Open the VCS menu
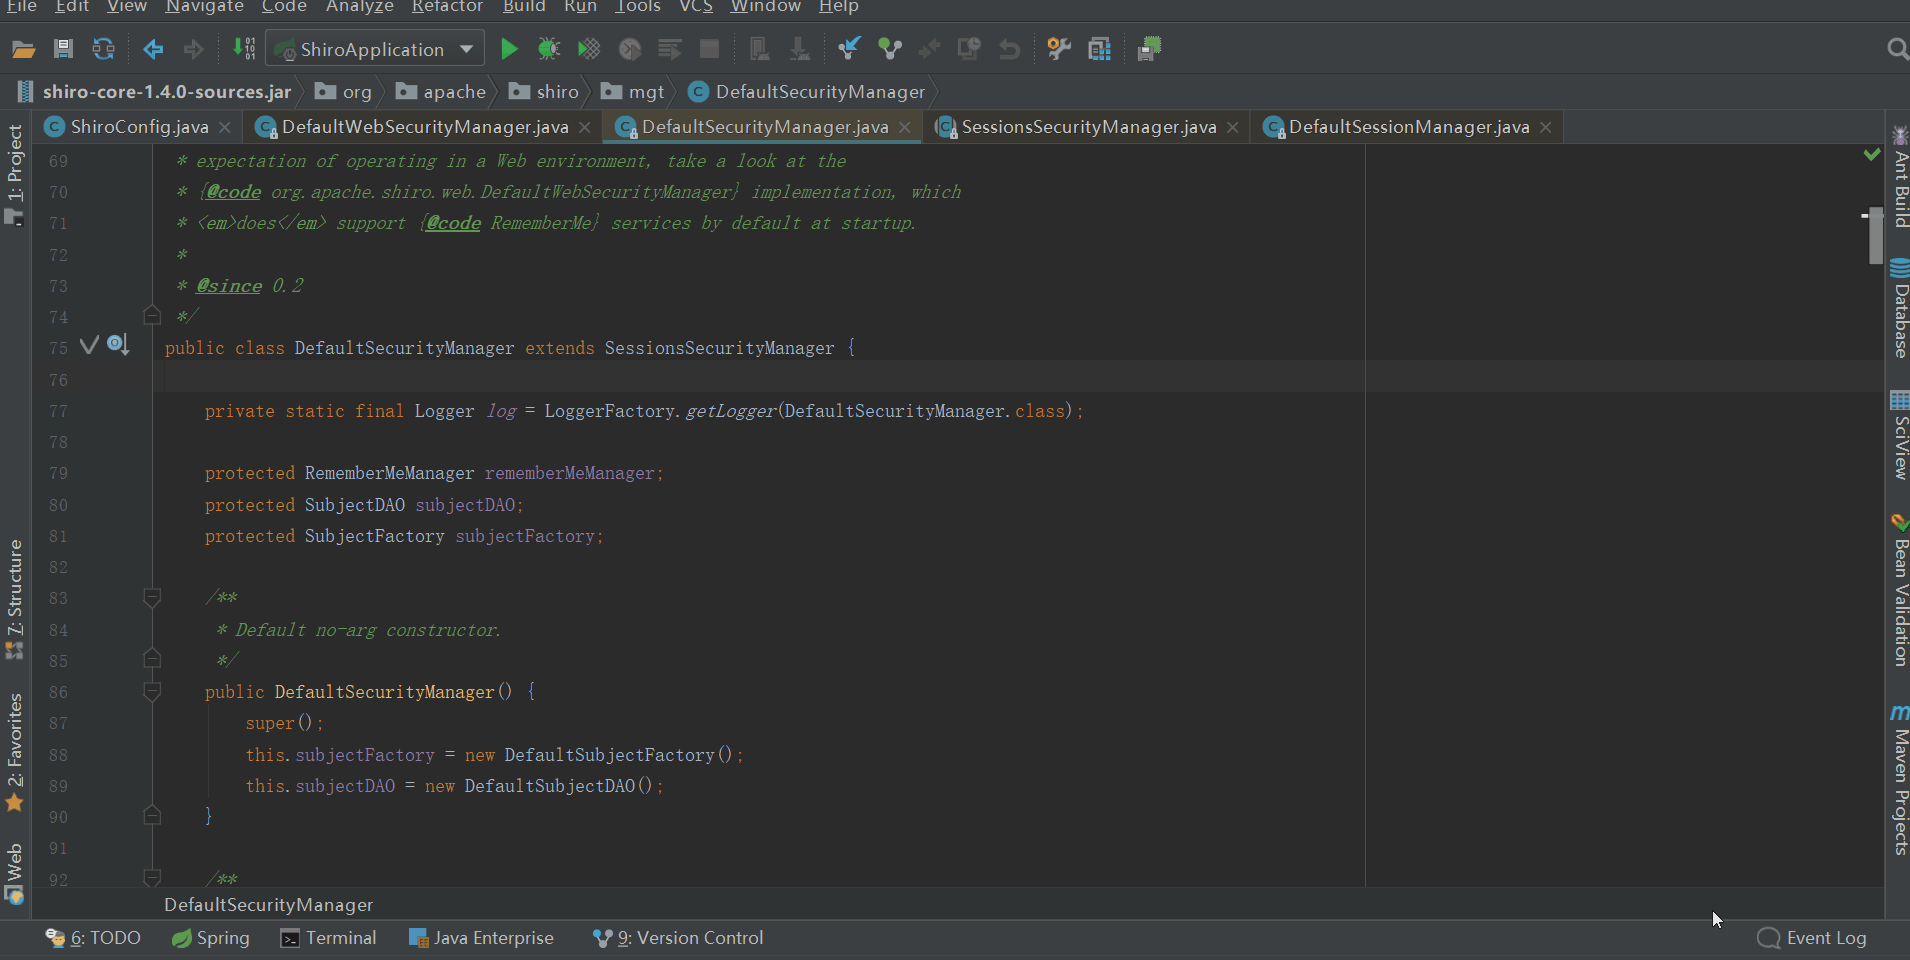 pos(696,7)
